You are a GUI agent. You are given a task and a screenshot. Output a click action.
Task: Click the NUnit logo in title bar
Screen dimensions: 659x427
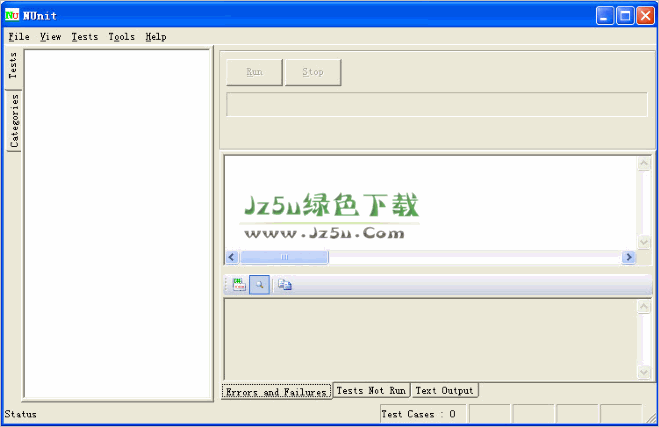[x=12, y=15]
